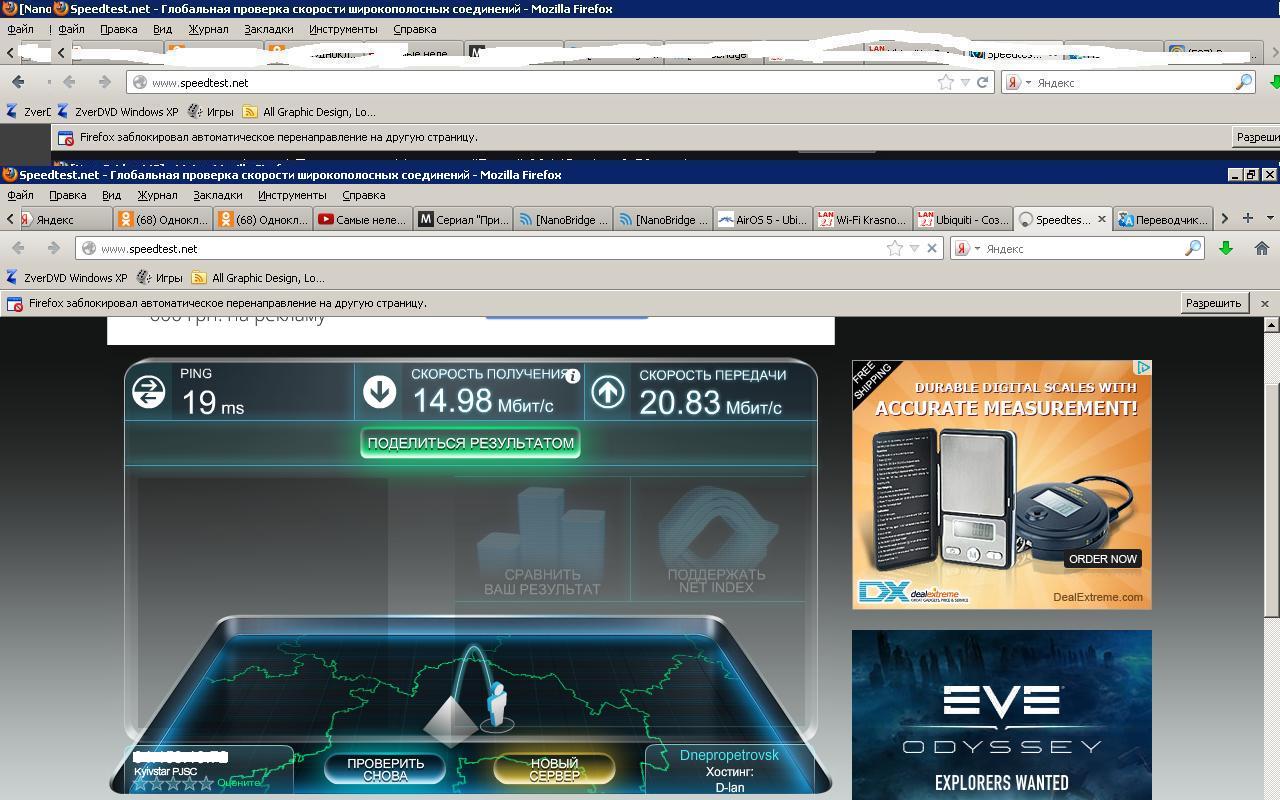The height and width of the screenshot is (800, 1280).
Task: Click the ПРОВЕРИТЬ СНОВА button
Action: (x=385, y=769)
